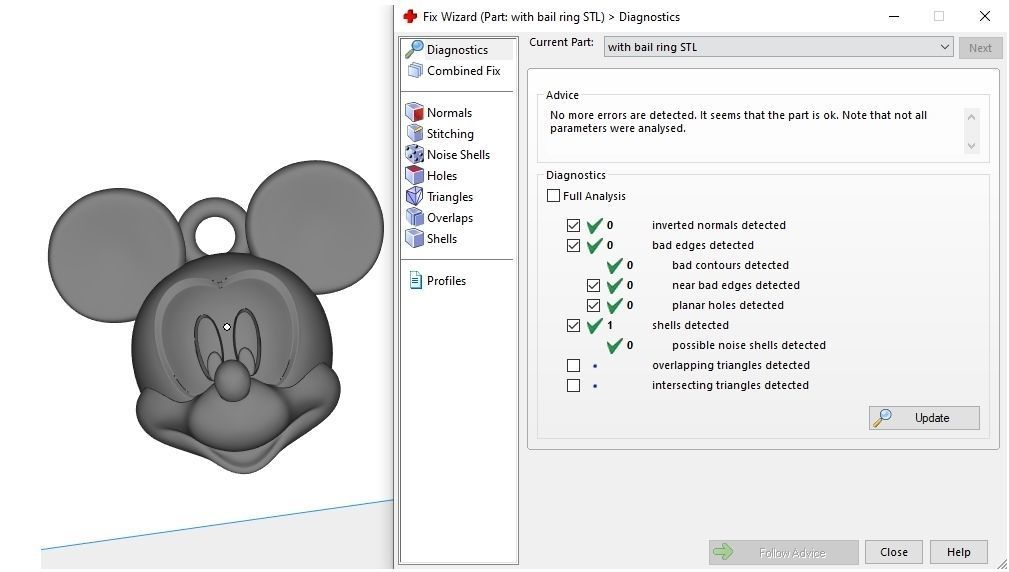Image resolution: width=1009 pixels, height=572 pixels.
Task: Click the Triangles icon
Action: 414,196
